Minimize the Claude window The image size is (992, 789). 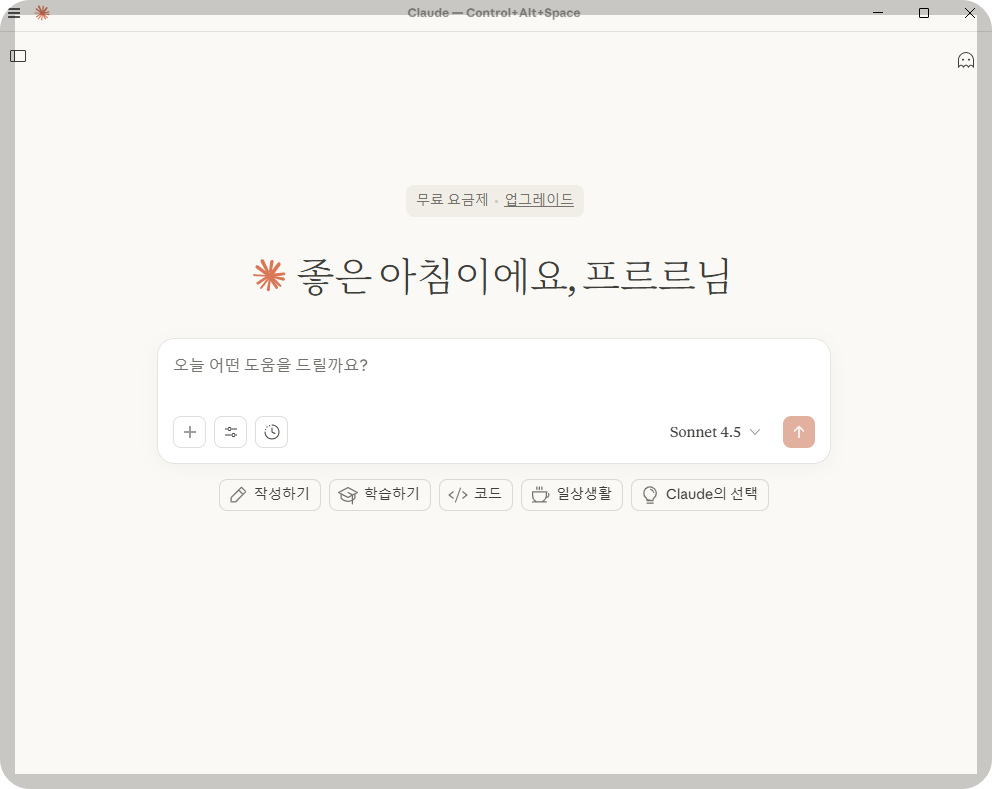[878, 13]
